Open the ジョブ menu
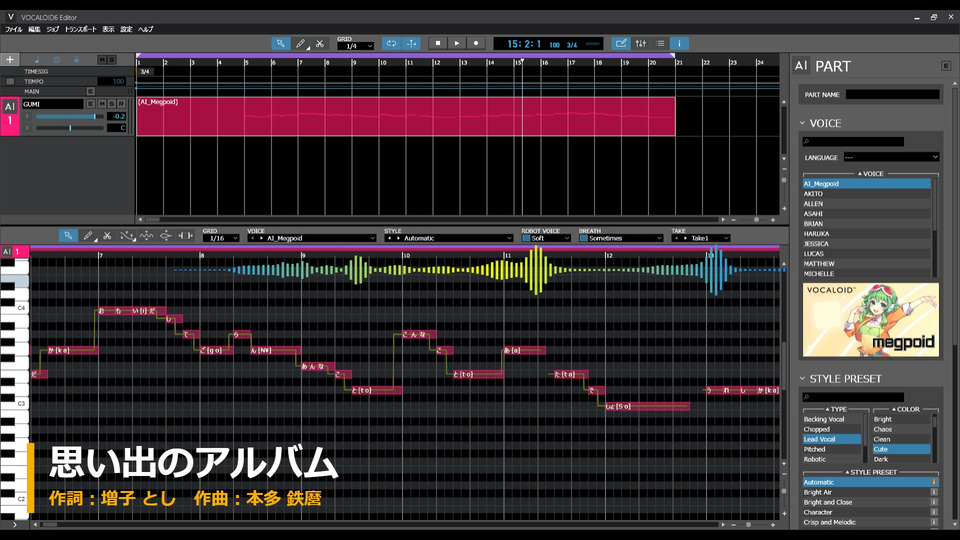 [53, 29]
